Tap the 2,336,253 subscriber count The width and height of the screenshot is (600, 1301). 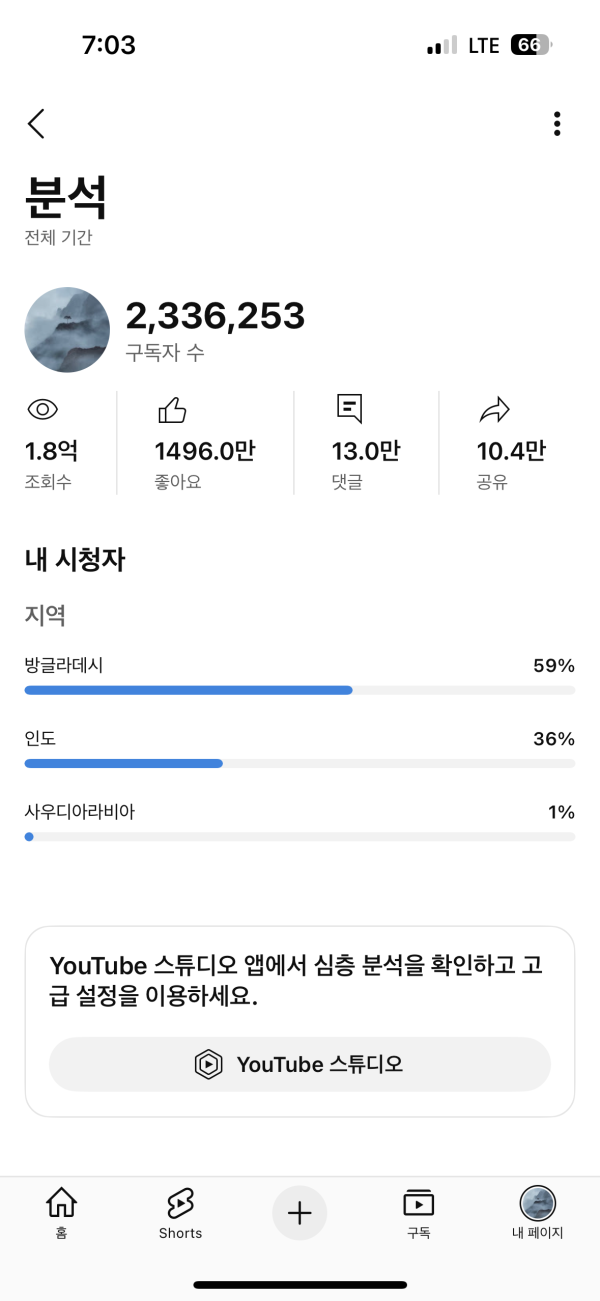pyautogui.click(x=215, y=316)
